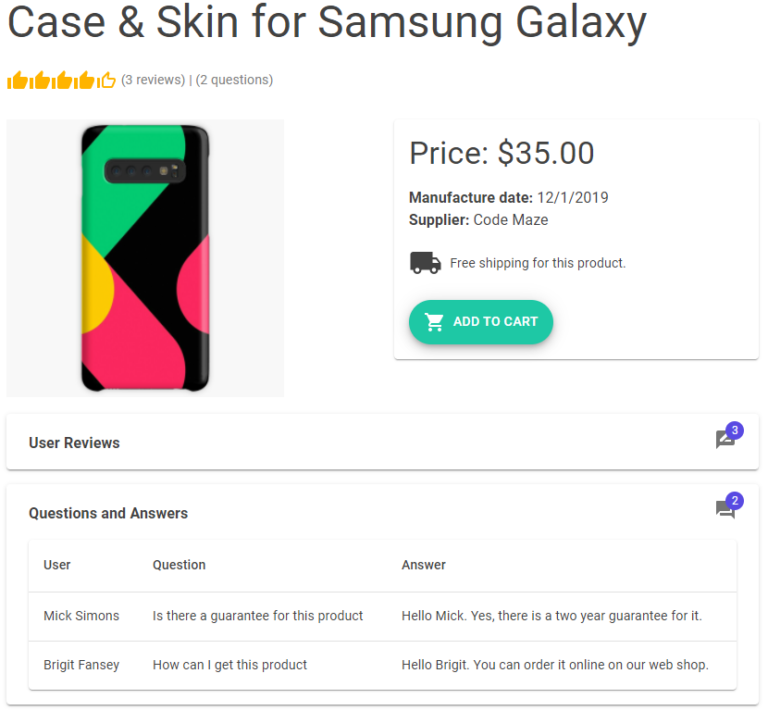
Task: Open the (3 reviews) link
Action: [153, 80]
